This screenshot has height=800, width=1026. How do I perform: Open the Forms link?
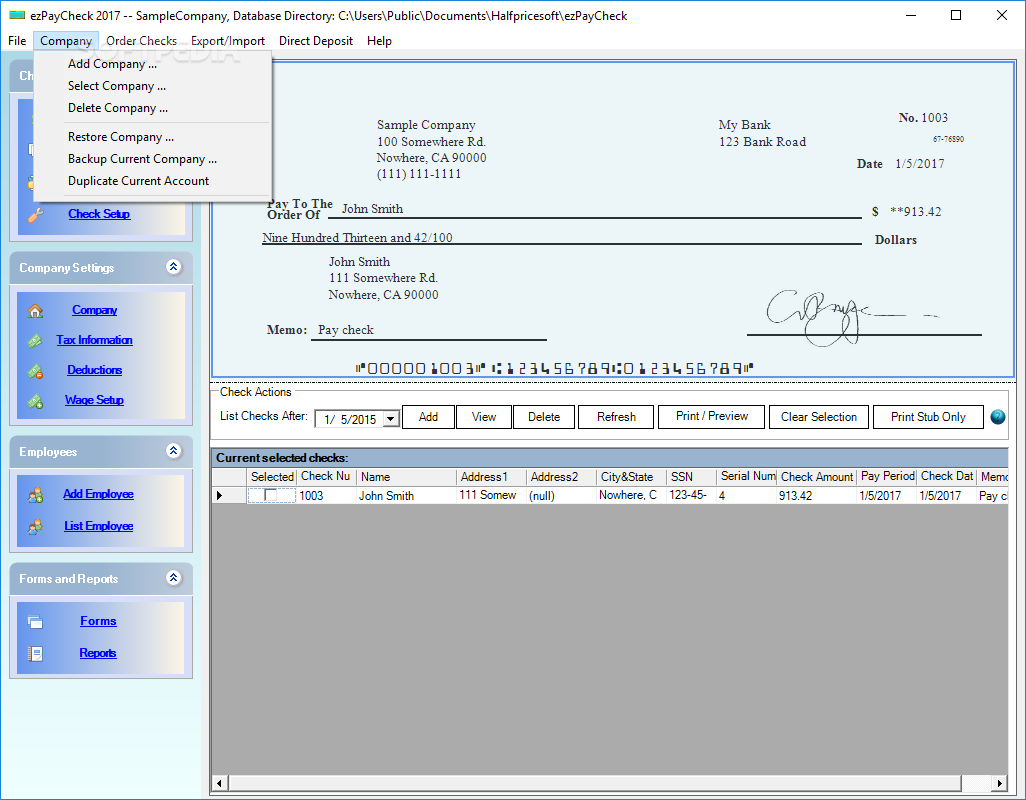[98, 621]
